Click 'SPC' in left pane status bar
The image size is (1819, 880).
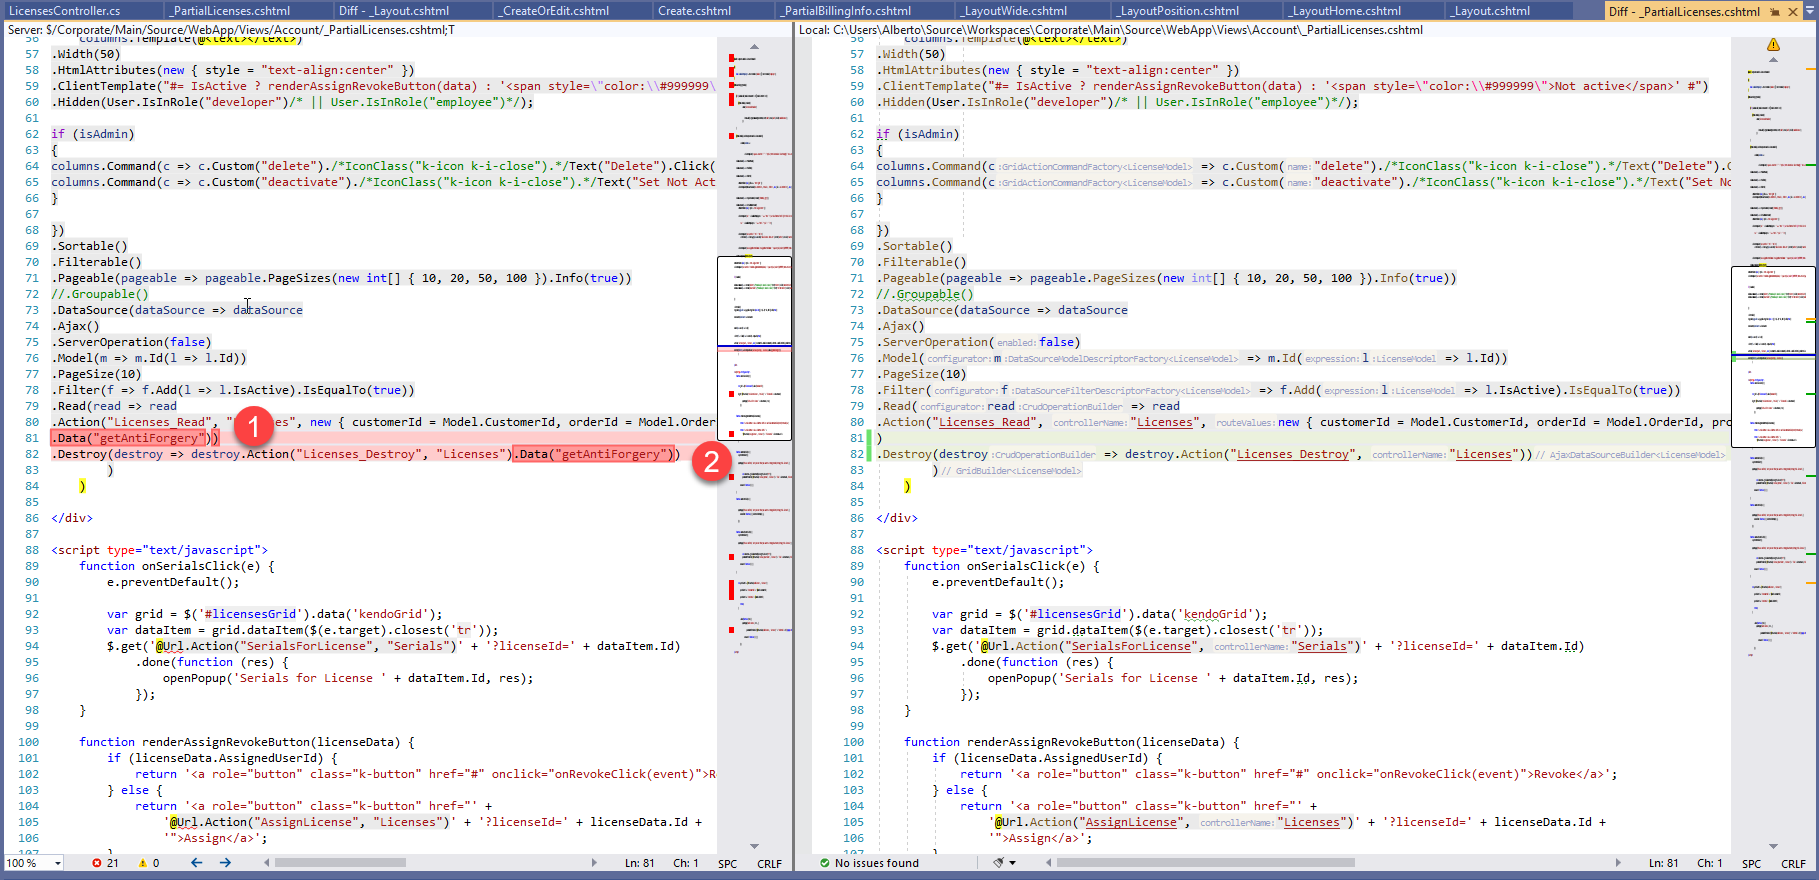coord(728,863)
